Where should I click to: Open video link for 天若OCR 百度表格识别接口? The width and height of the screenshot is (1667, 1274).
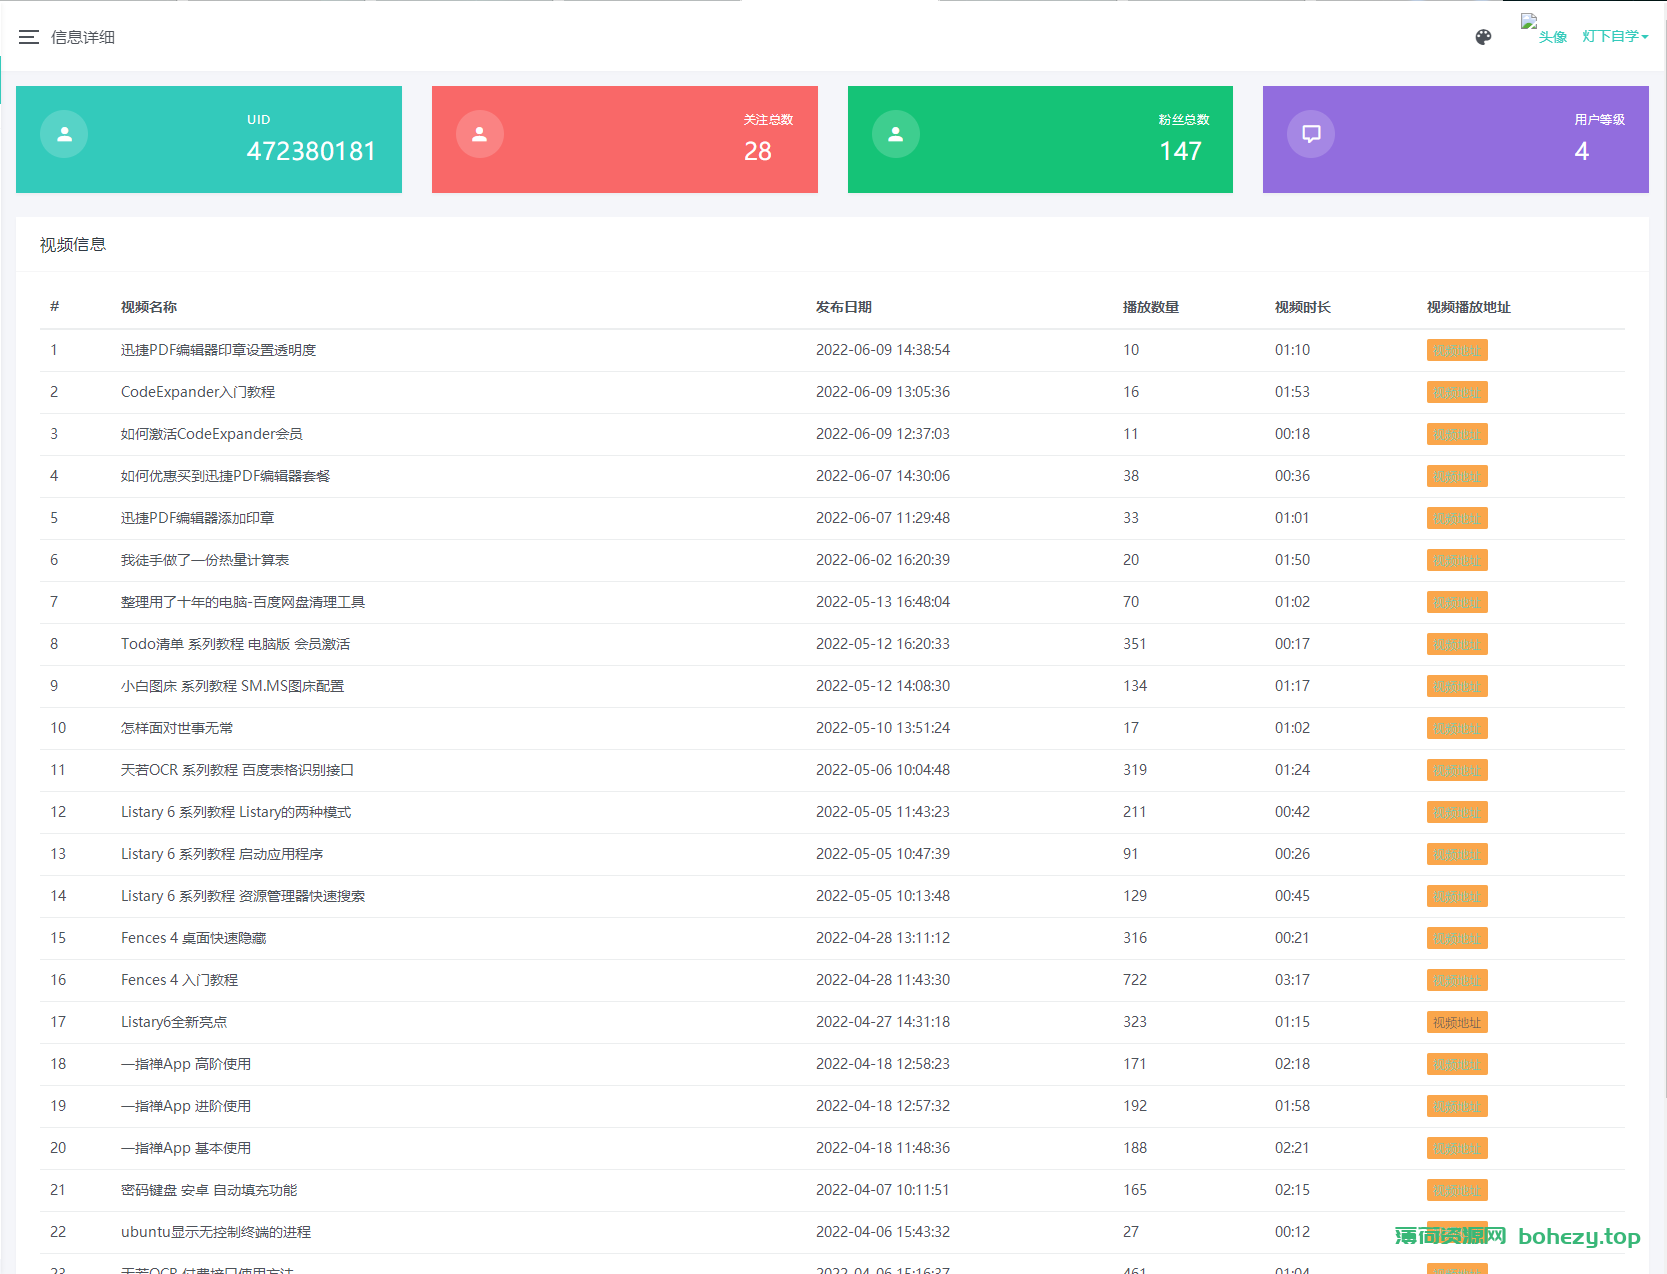click(1457, 770)
